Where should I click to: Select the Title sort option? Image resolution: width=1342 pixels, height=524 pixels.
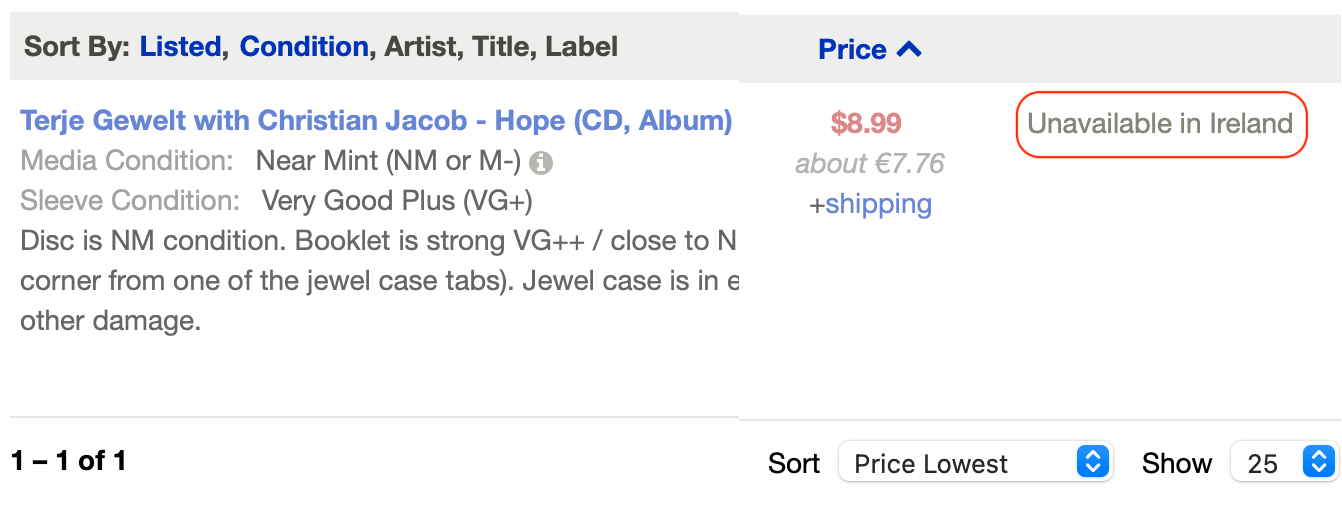pos(502,46)
